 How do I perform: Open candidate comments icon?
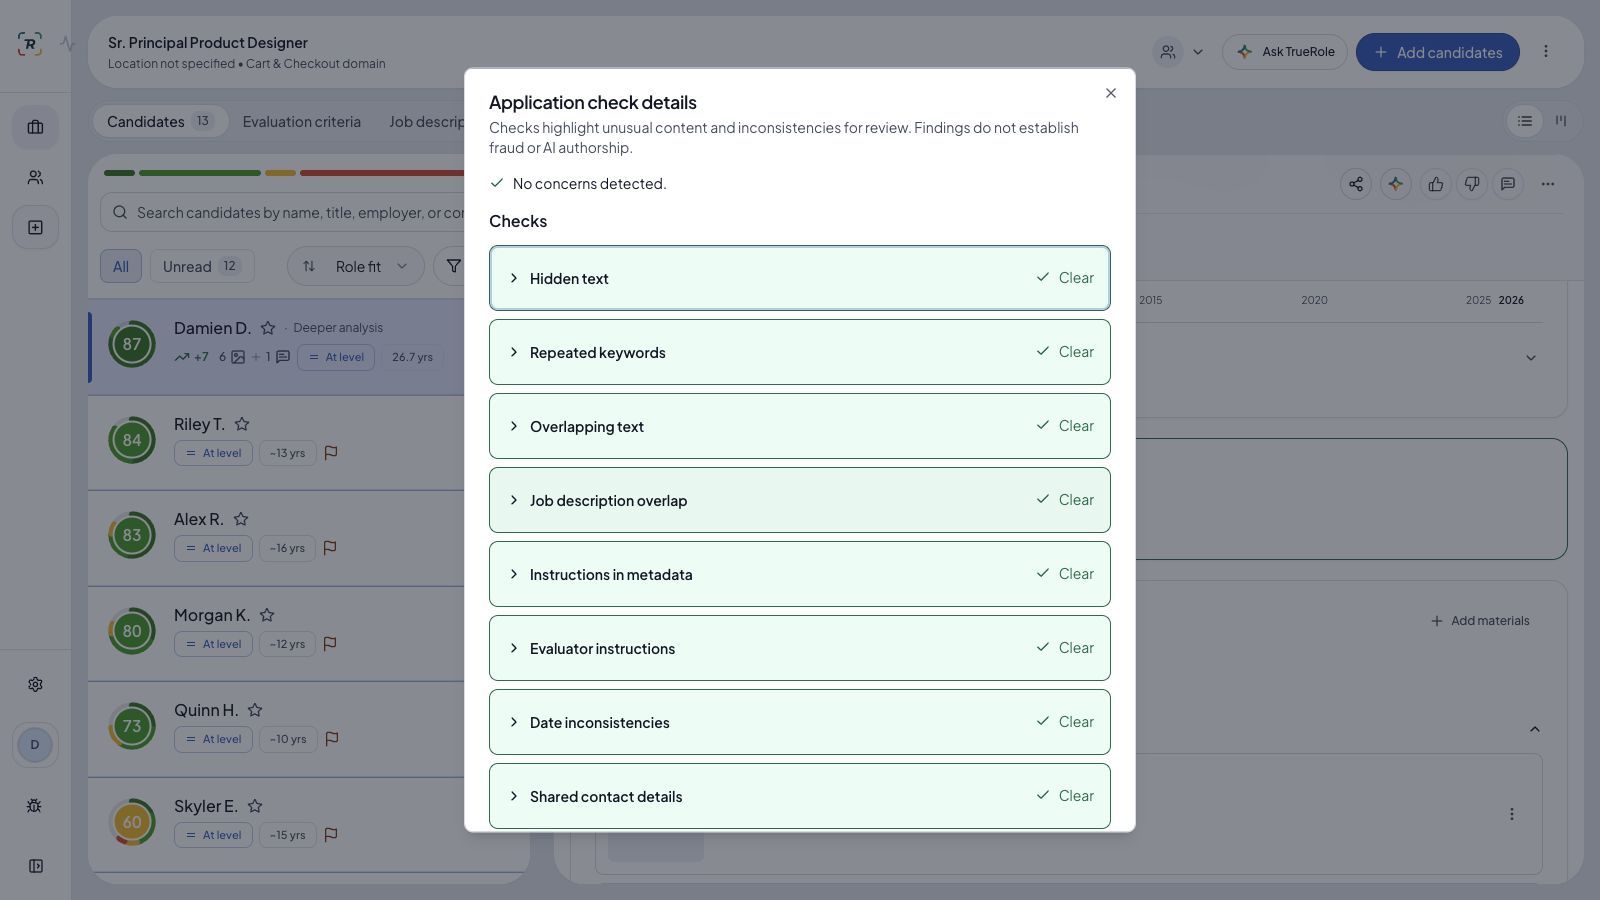pos(1508,184)
